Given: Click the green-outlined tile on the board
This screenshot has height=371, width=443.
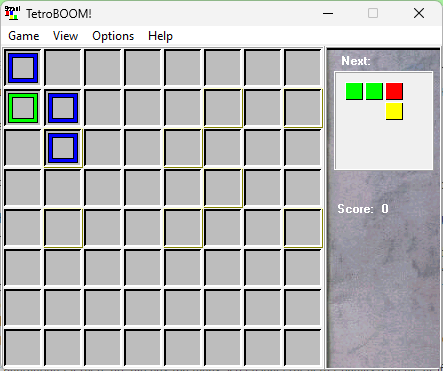Looking at the screenshot, I should tap(23, 108).
